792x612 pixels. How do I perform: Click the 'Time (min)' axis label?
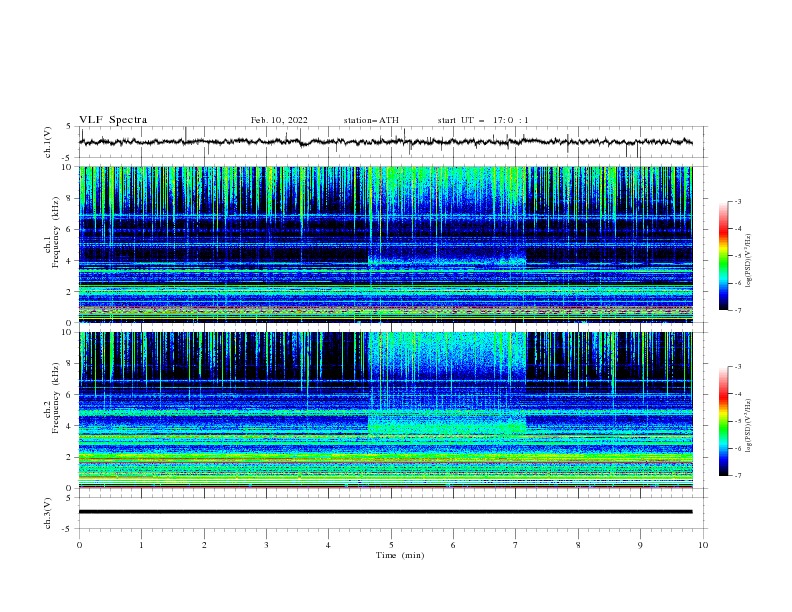[x=400, y=555]
